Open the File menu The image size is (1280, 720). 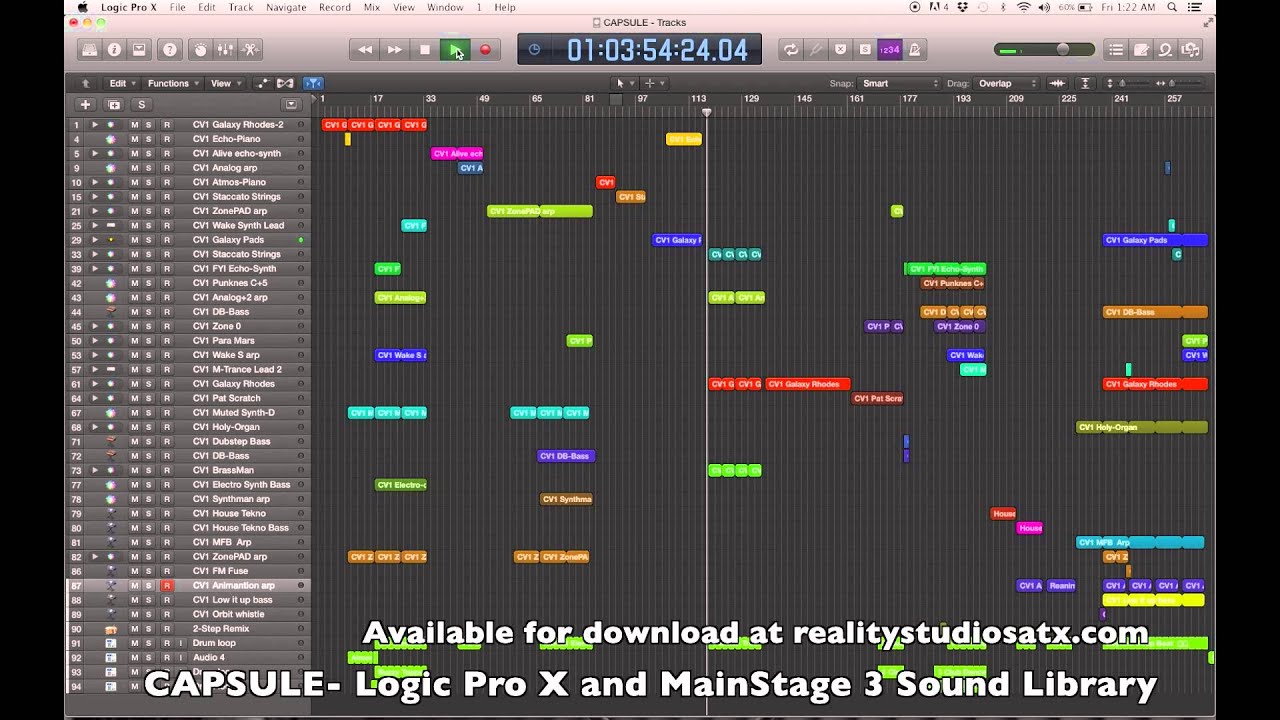tap(177, 7)
